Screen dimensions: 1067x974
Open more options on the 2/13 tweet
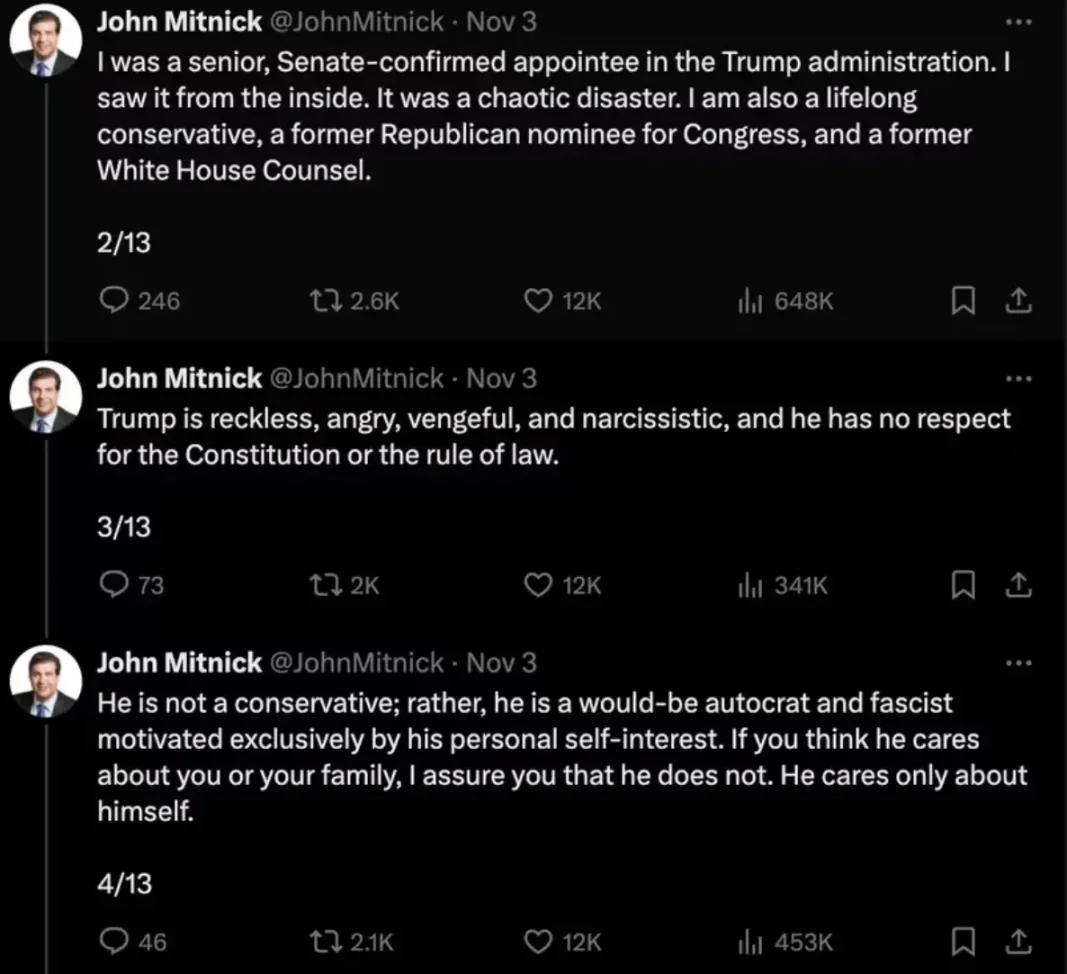(1017, 22)
